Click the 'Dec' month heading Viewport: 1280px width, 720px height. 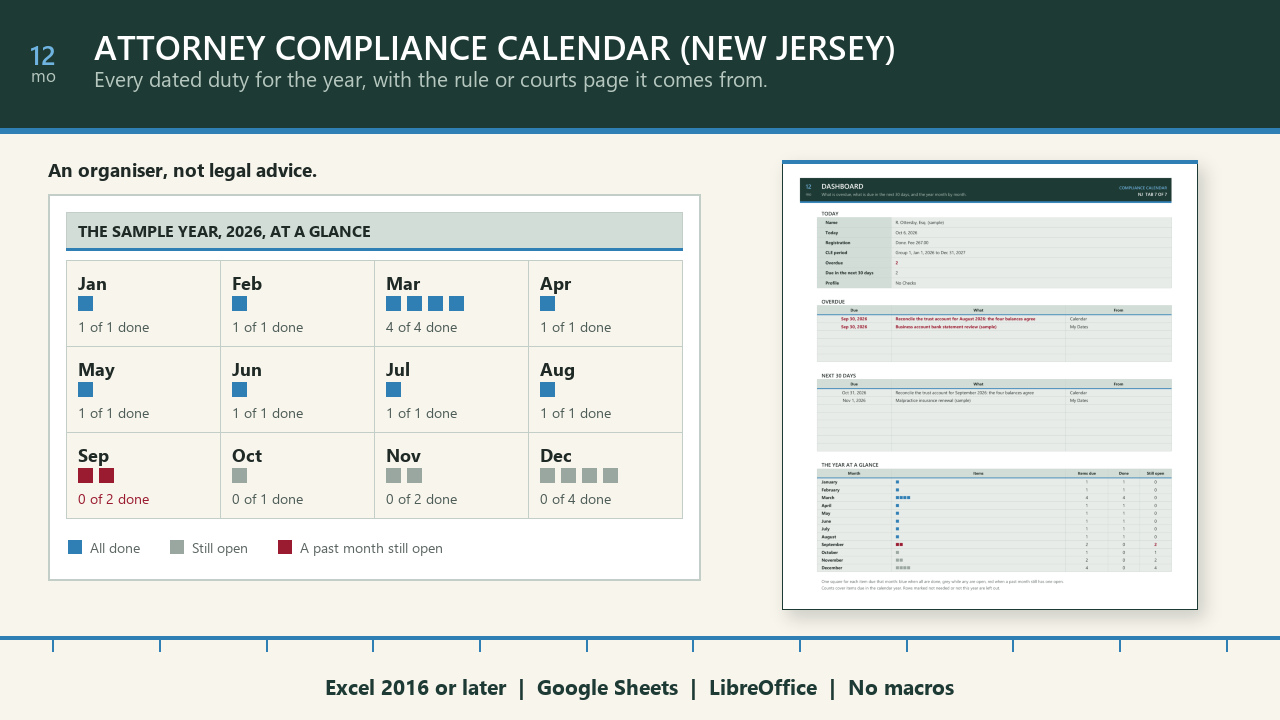556,455
